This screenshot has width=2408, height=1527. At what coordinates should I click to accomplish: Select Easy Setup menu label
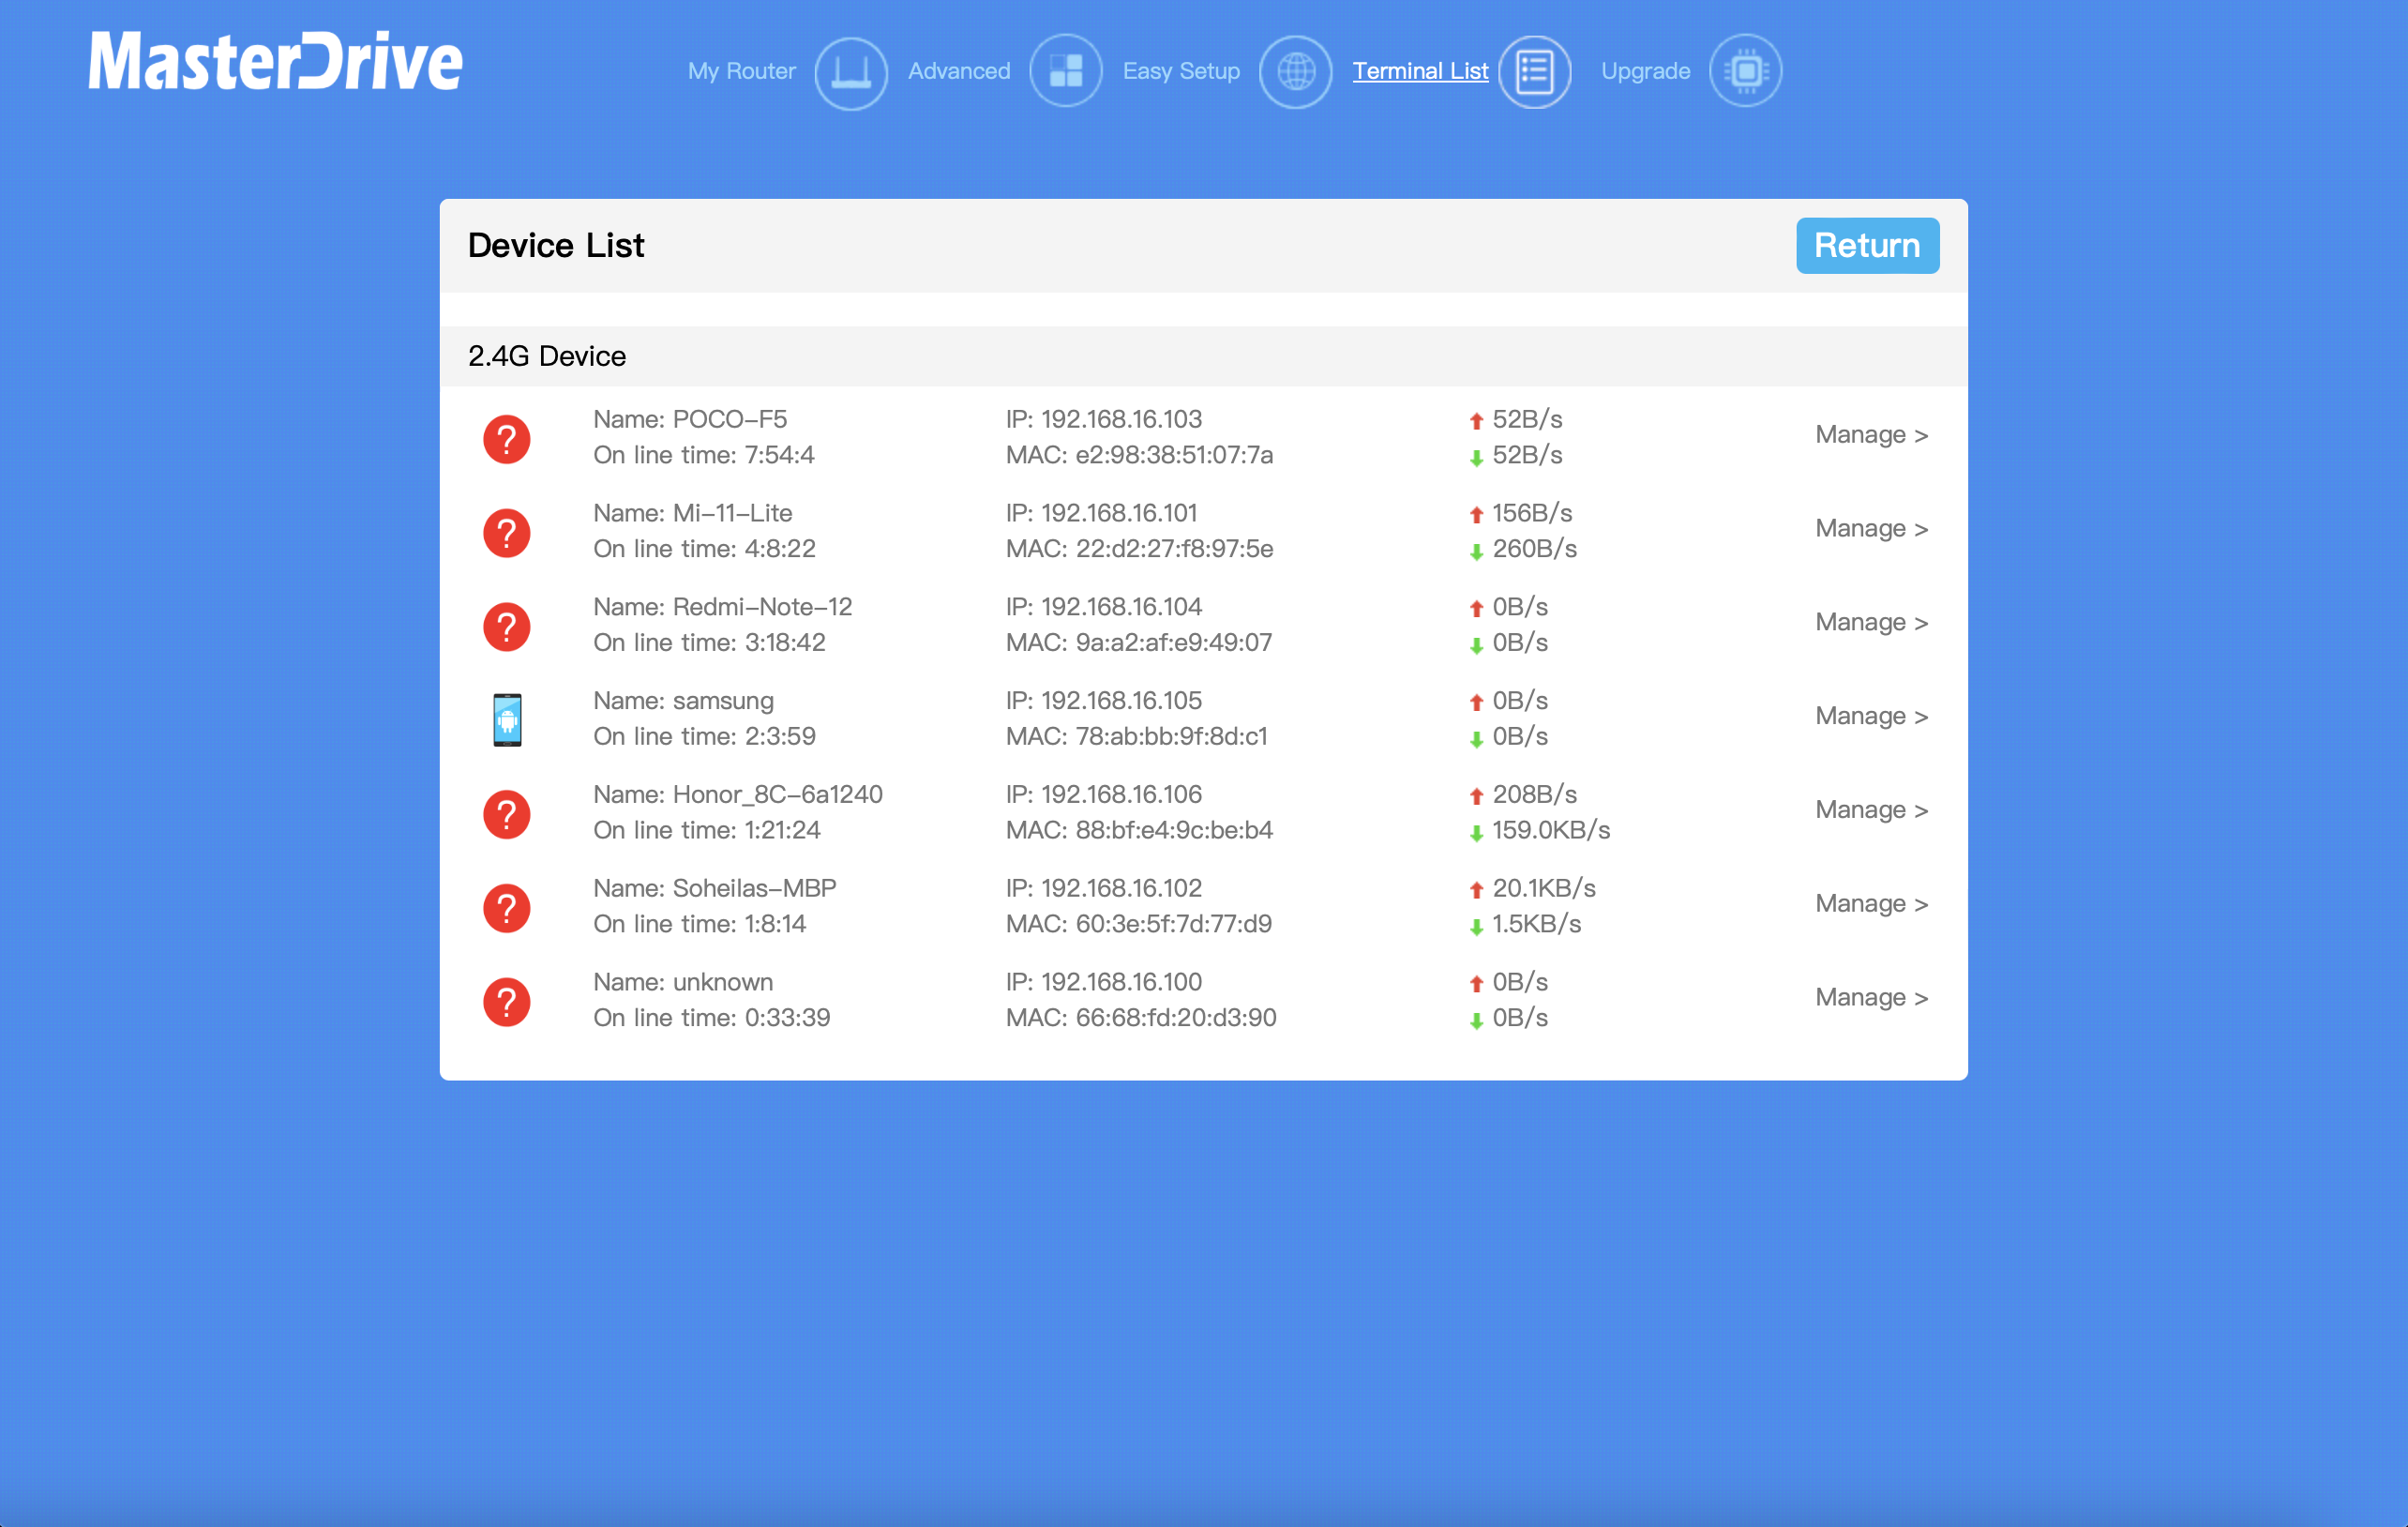tap(1181, 71)
